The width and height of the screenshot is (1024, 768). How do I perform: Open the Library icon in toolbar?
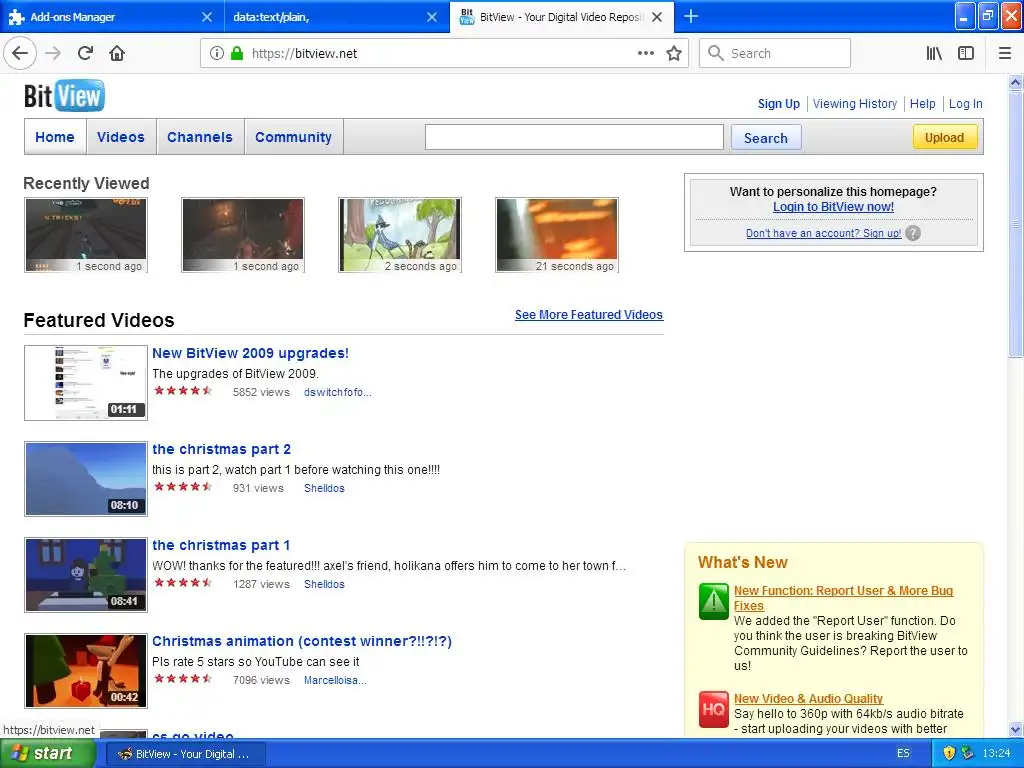pos(934,53)
